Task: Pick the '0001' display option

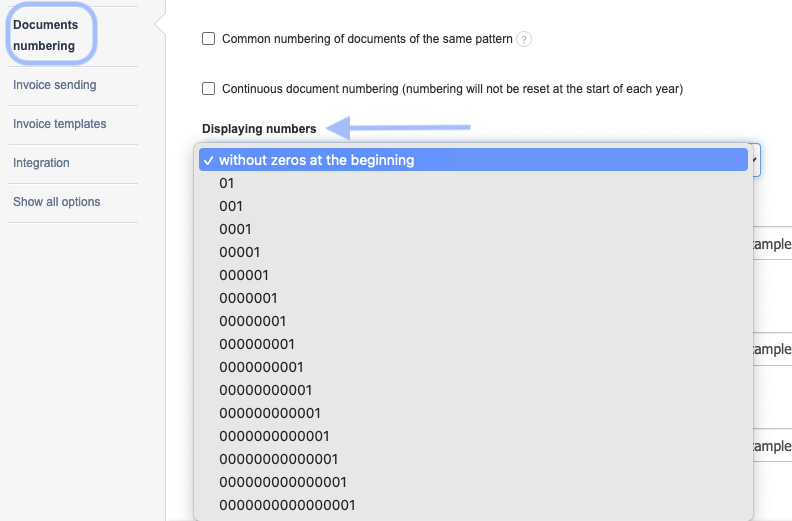Action: [x=235, y=229]
